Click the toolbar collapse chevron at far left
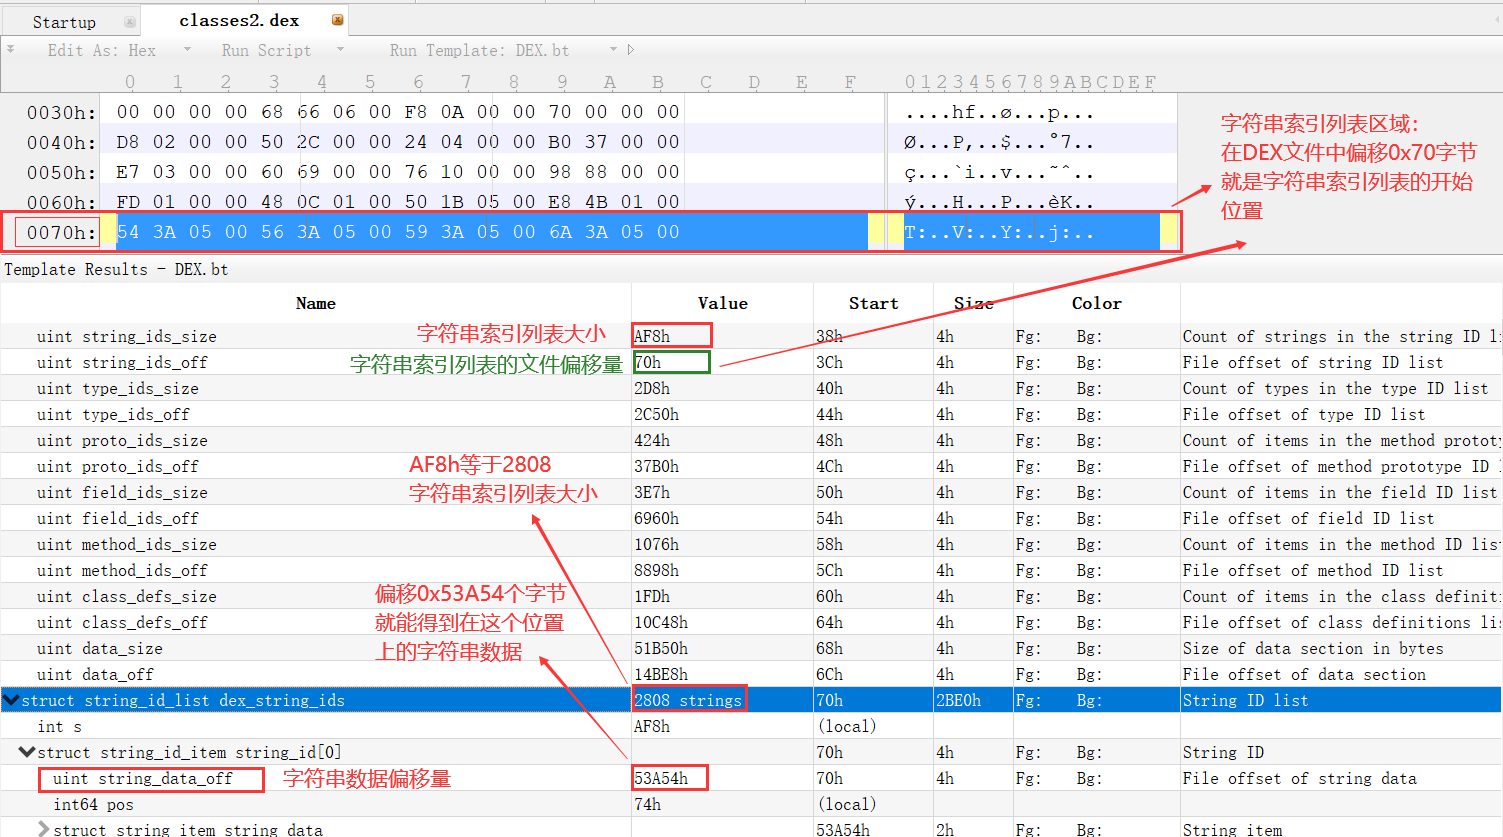Viewport: 1503px width, 837px height. pos(10,49)
